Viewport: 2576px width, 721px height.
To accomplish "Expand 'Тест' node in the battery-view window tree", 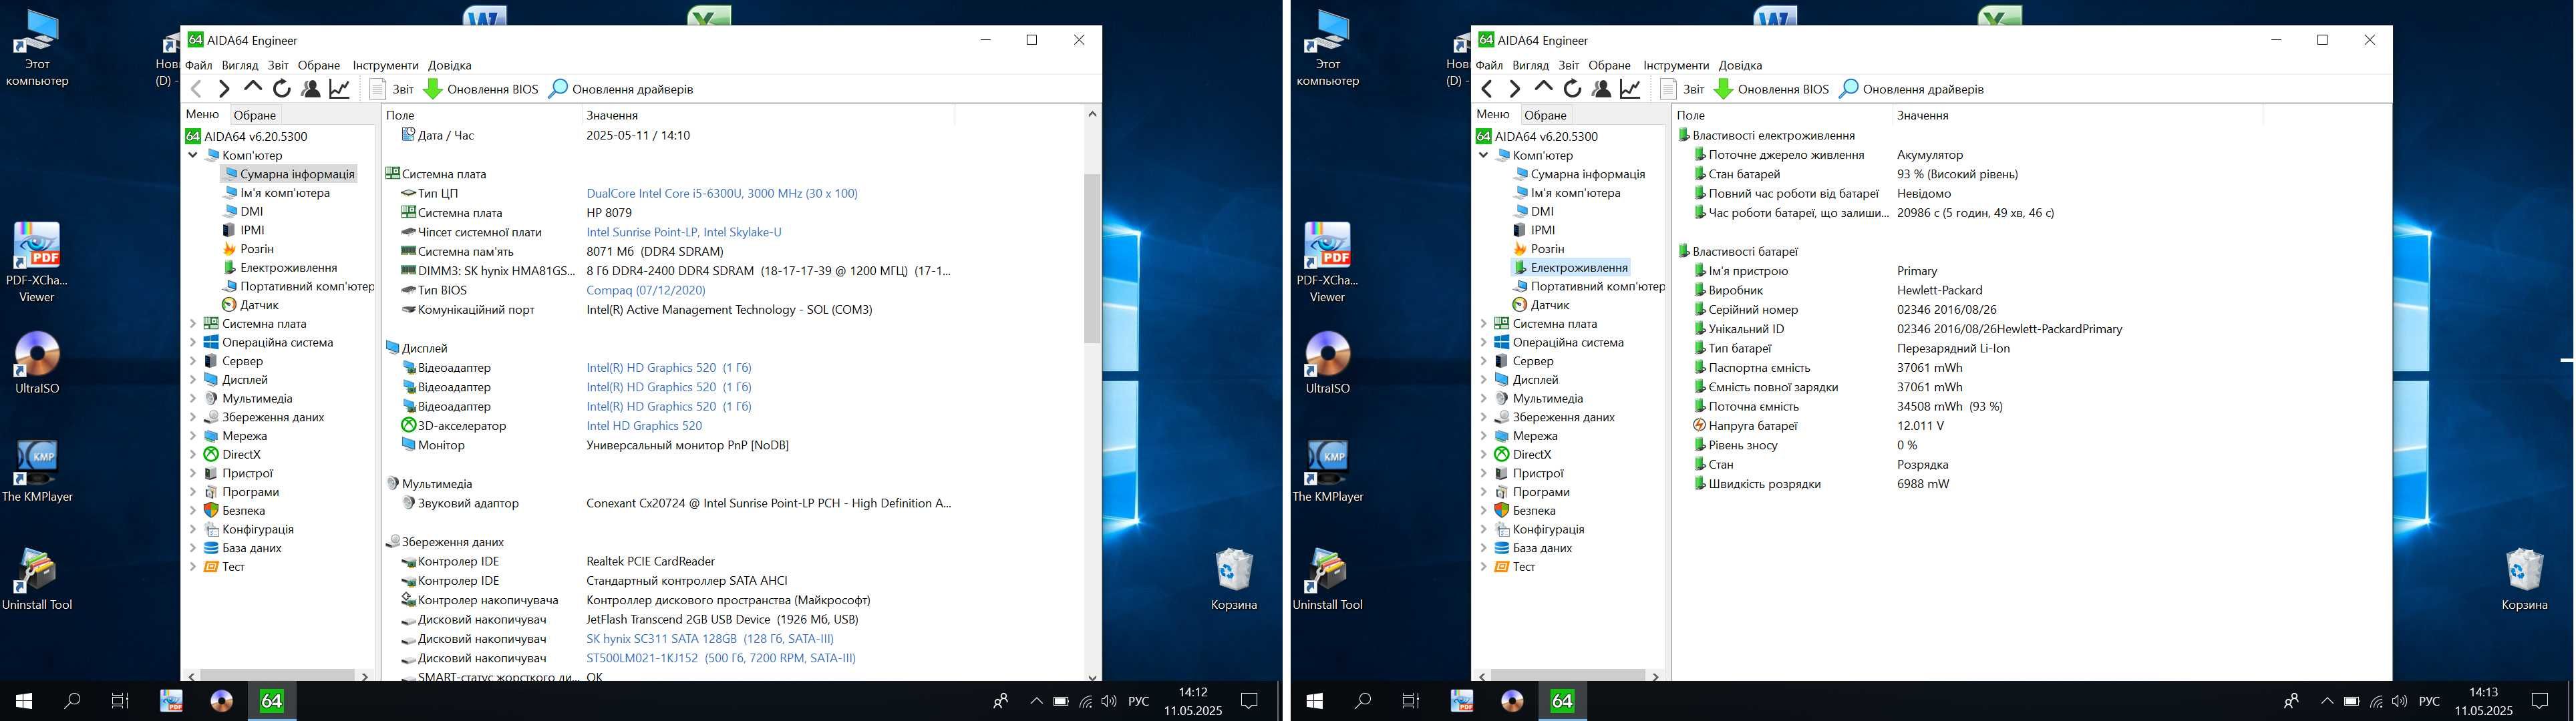I will point(1484,566).
